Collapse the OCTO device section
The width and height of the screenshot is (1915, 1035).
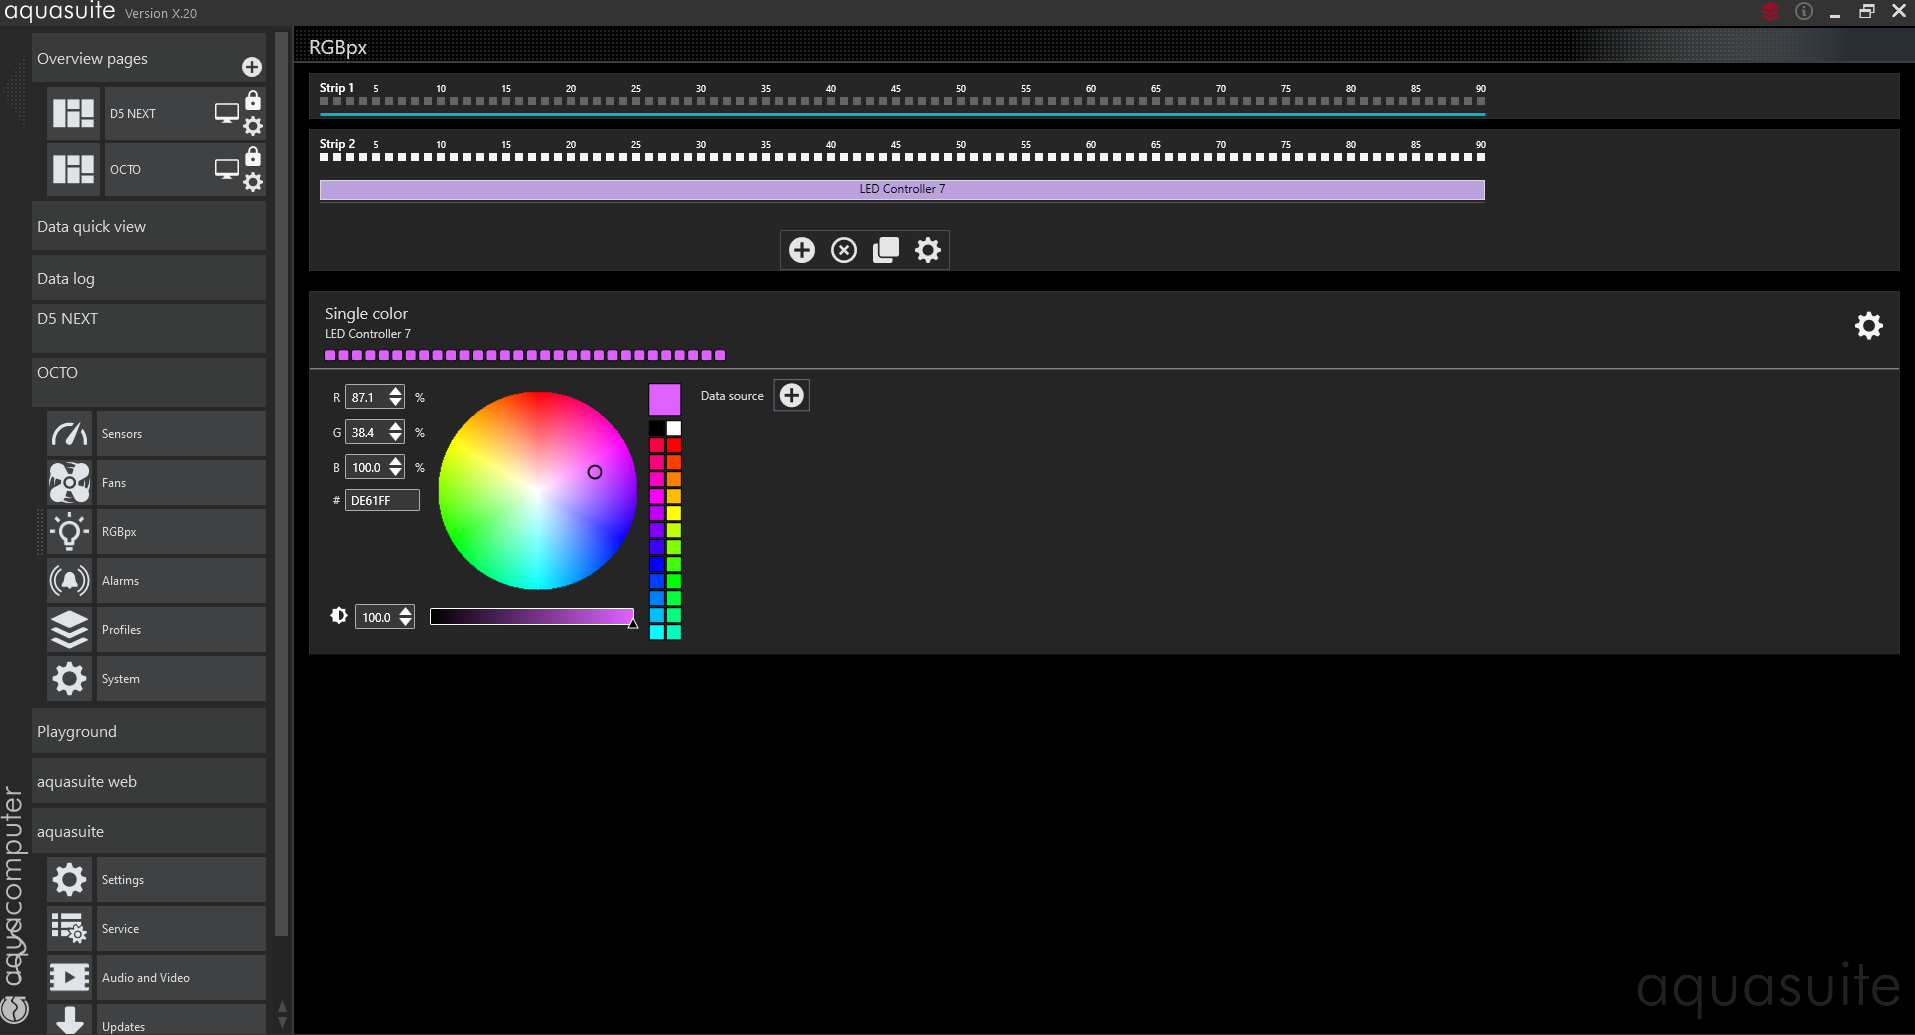(148, 373)
